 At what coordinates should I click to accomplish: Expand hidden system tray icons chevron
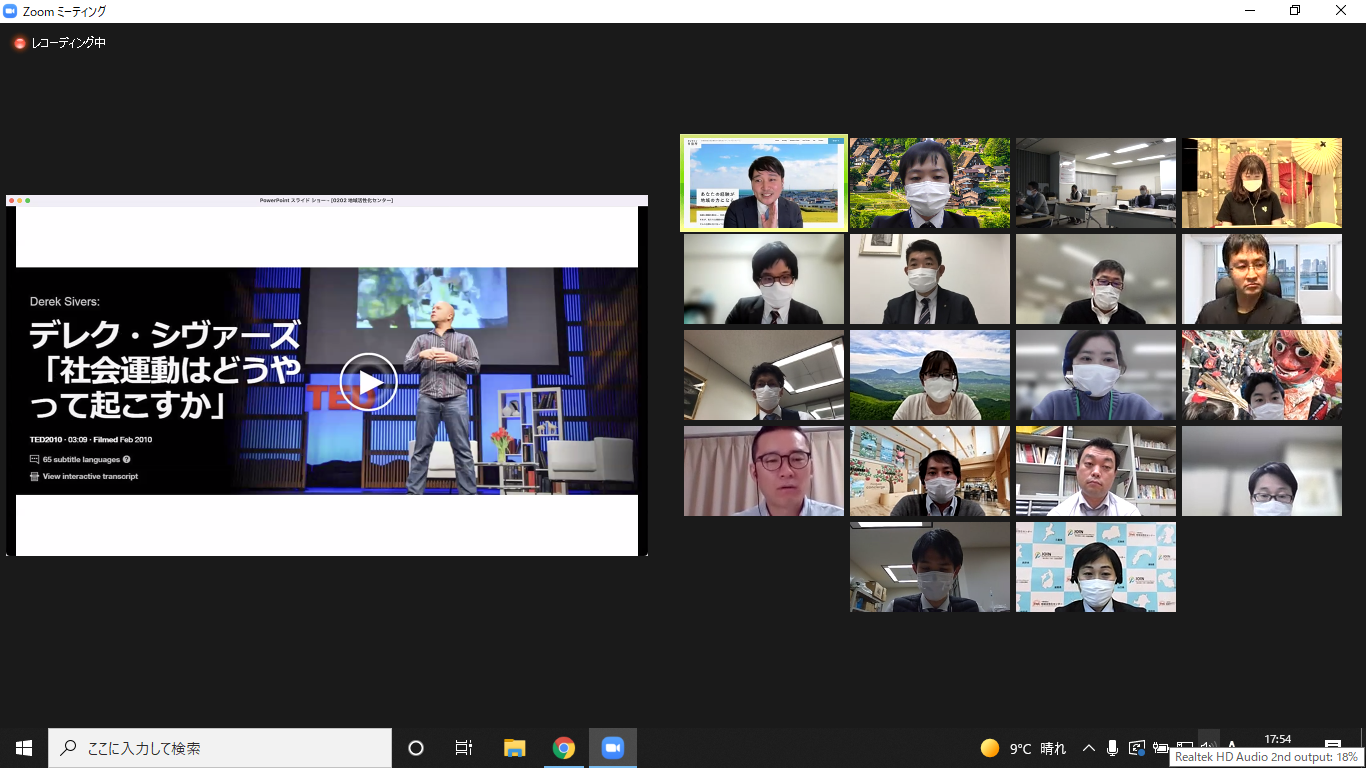(x=1088, y=748)
